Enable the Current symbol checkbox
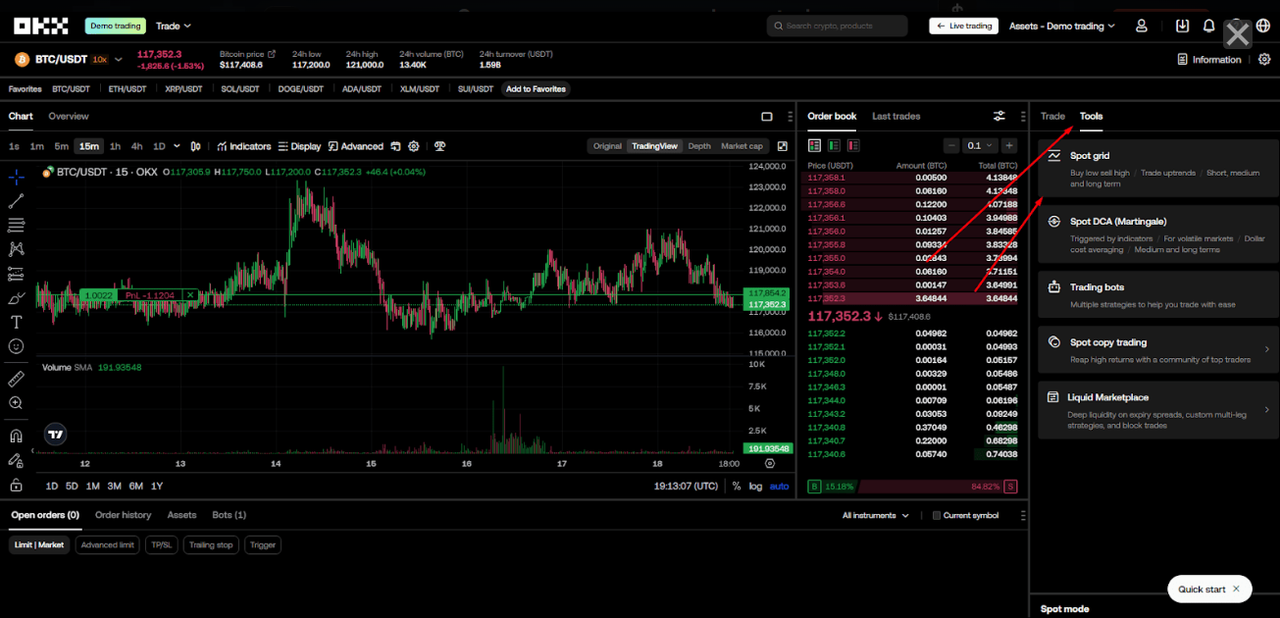Screen dimensions: 1280x618 pos(936,516)
